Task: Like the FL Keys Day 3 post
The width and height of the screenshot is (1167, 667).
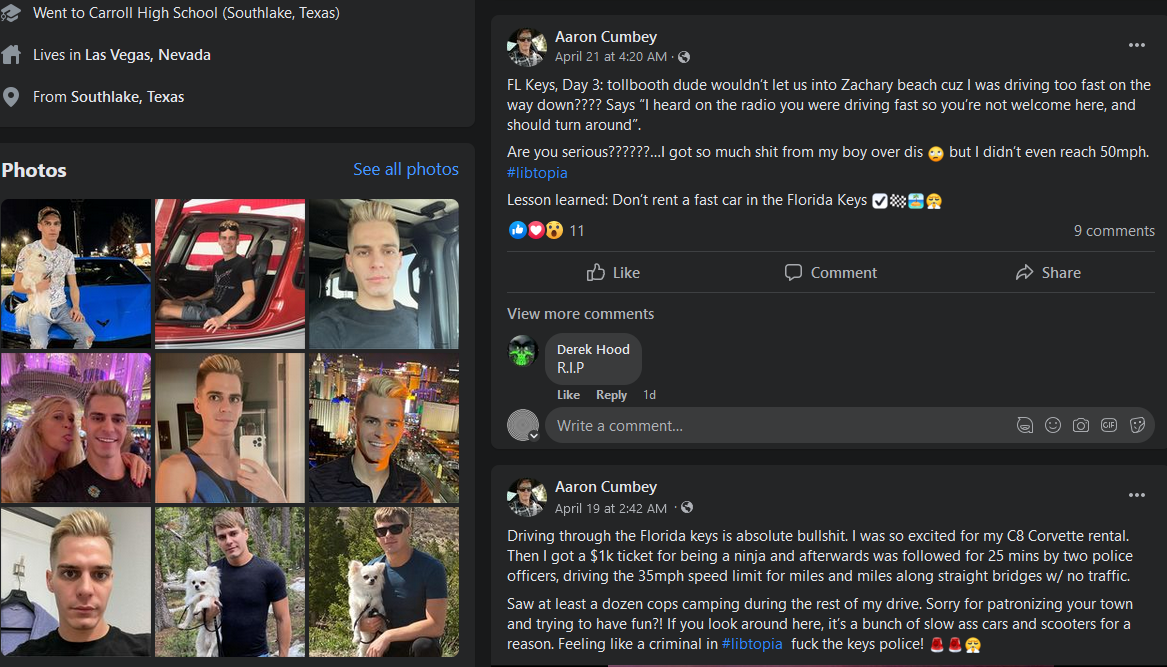Action: click(x=613, y=272)
